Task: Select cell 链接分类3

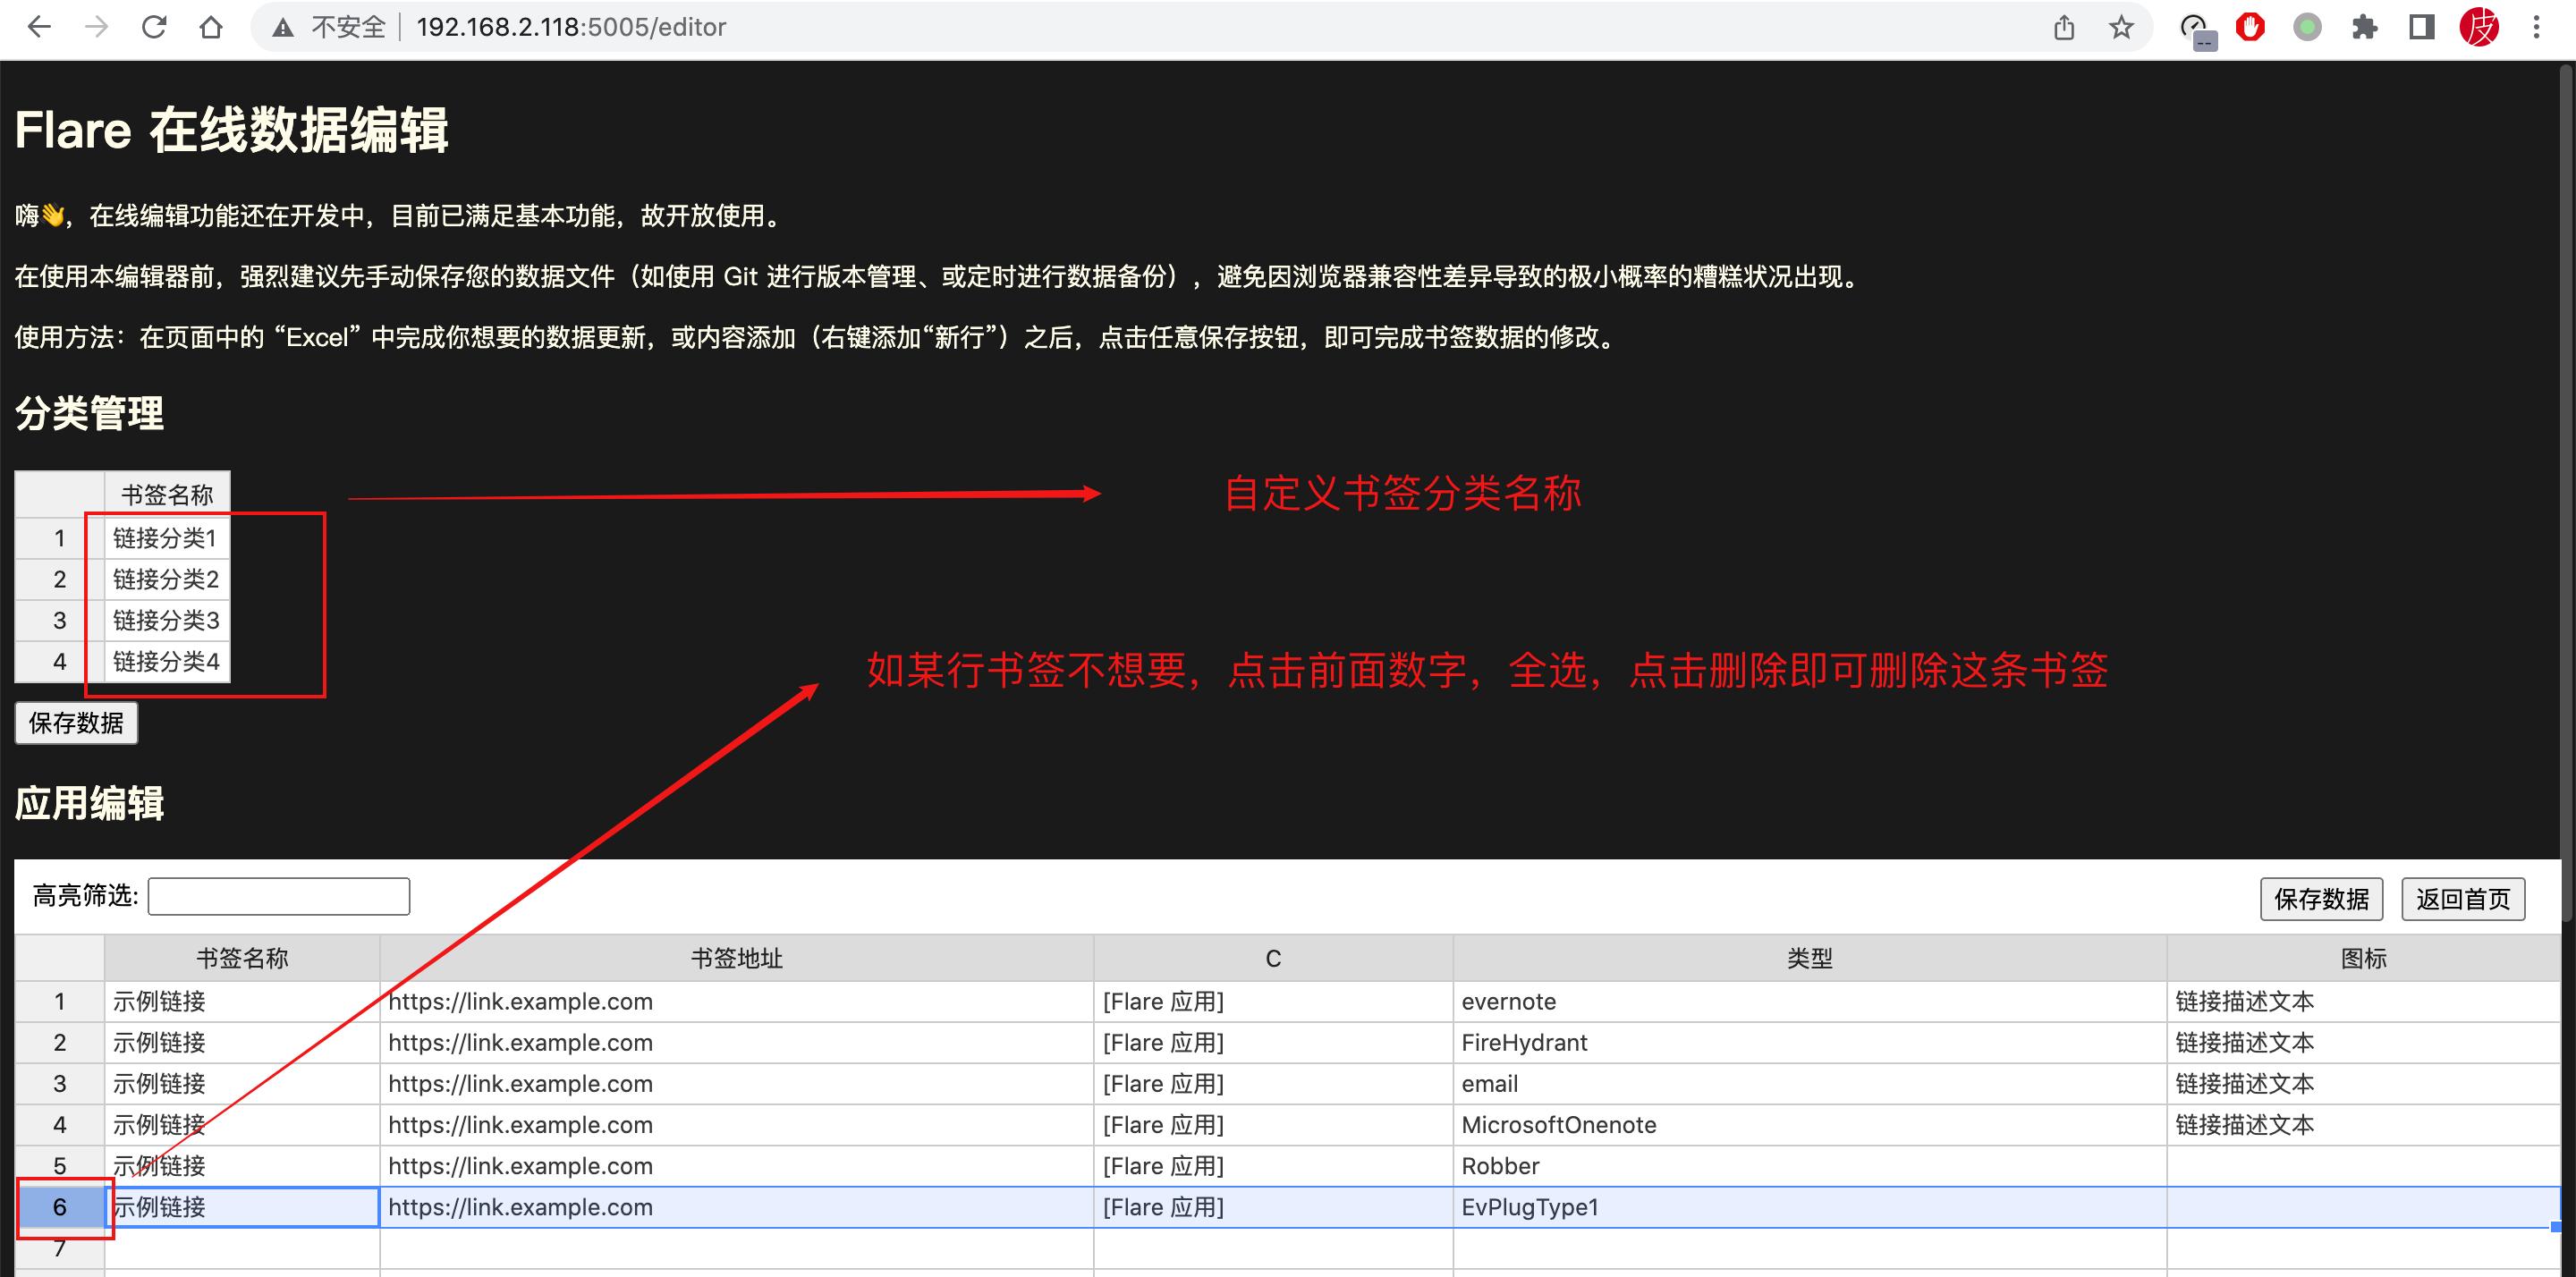Action: point(167,620)
